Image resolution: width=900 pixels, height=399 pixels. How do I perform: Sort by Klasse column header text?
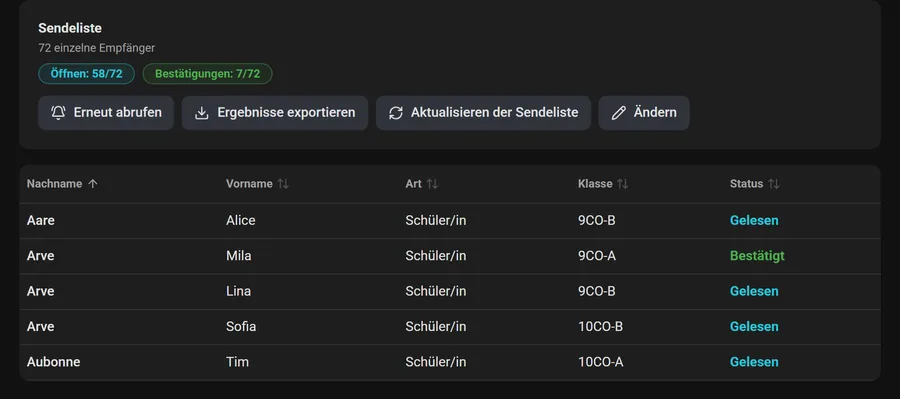click(595, 184)
